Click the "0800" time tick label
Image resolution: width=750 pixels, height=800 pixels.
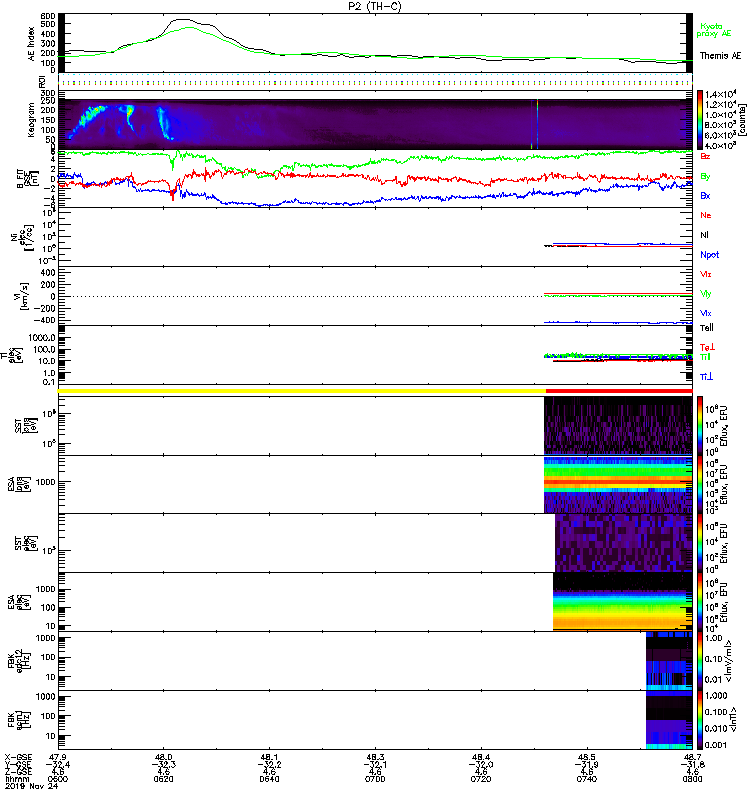point(692,779)
